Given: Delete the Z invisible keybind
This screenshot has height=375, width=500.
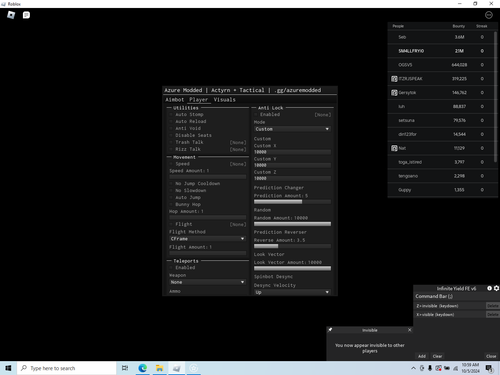Looking at the screenshot, I should (x=492, y=306).
